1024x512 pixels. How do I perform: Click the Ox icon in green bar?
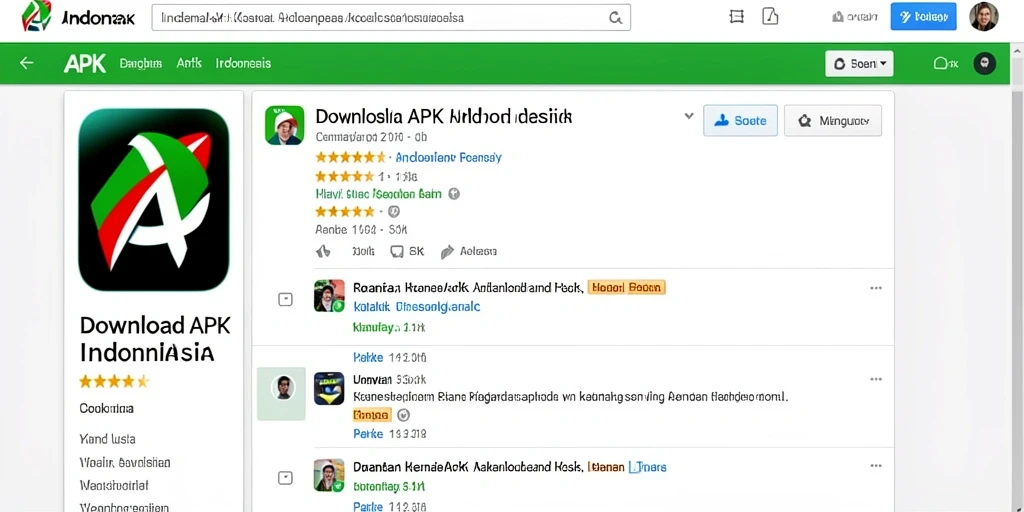click(x=946, y=63)
